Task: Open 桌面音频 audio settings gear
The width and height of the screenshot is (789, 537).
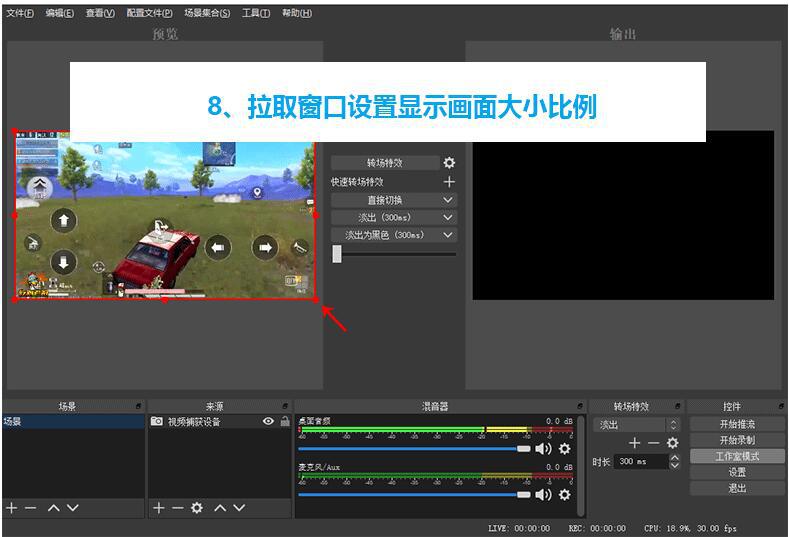Action: pos(565,448)
